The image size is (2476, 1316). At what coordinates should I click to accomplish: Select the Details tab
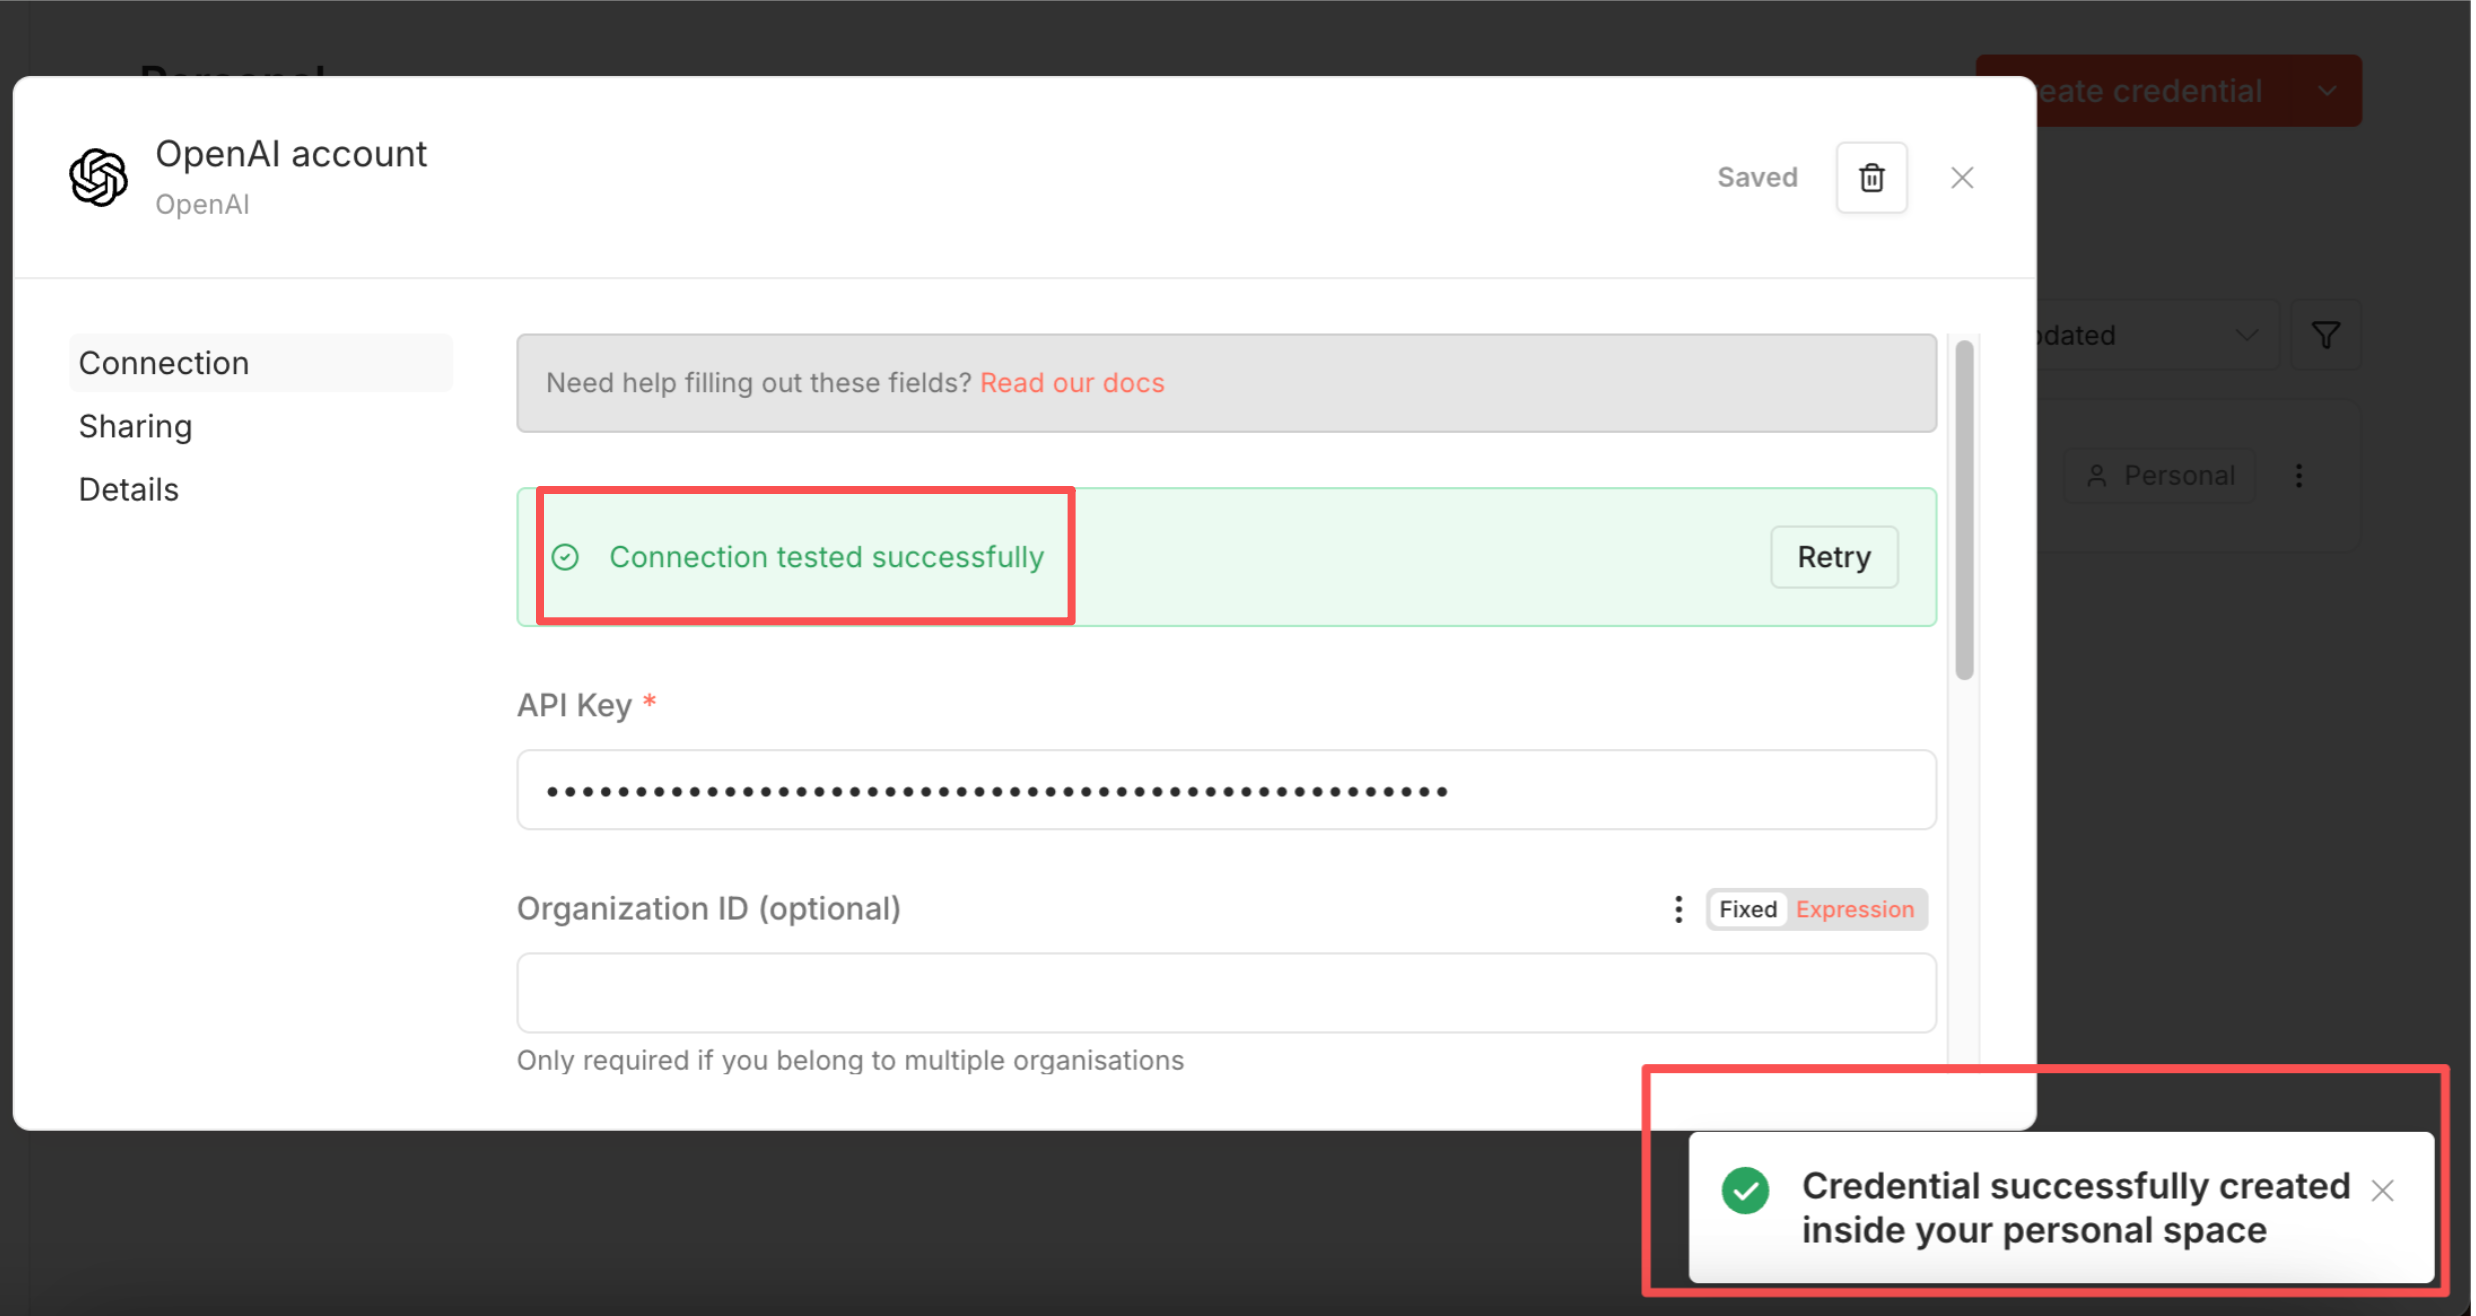129,490
